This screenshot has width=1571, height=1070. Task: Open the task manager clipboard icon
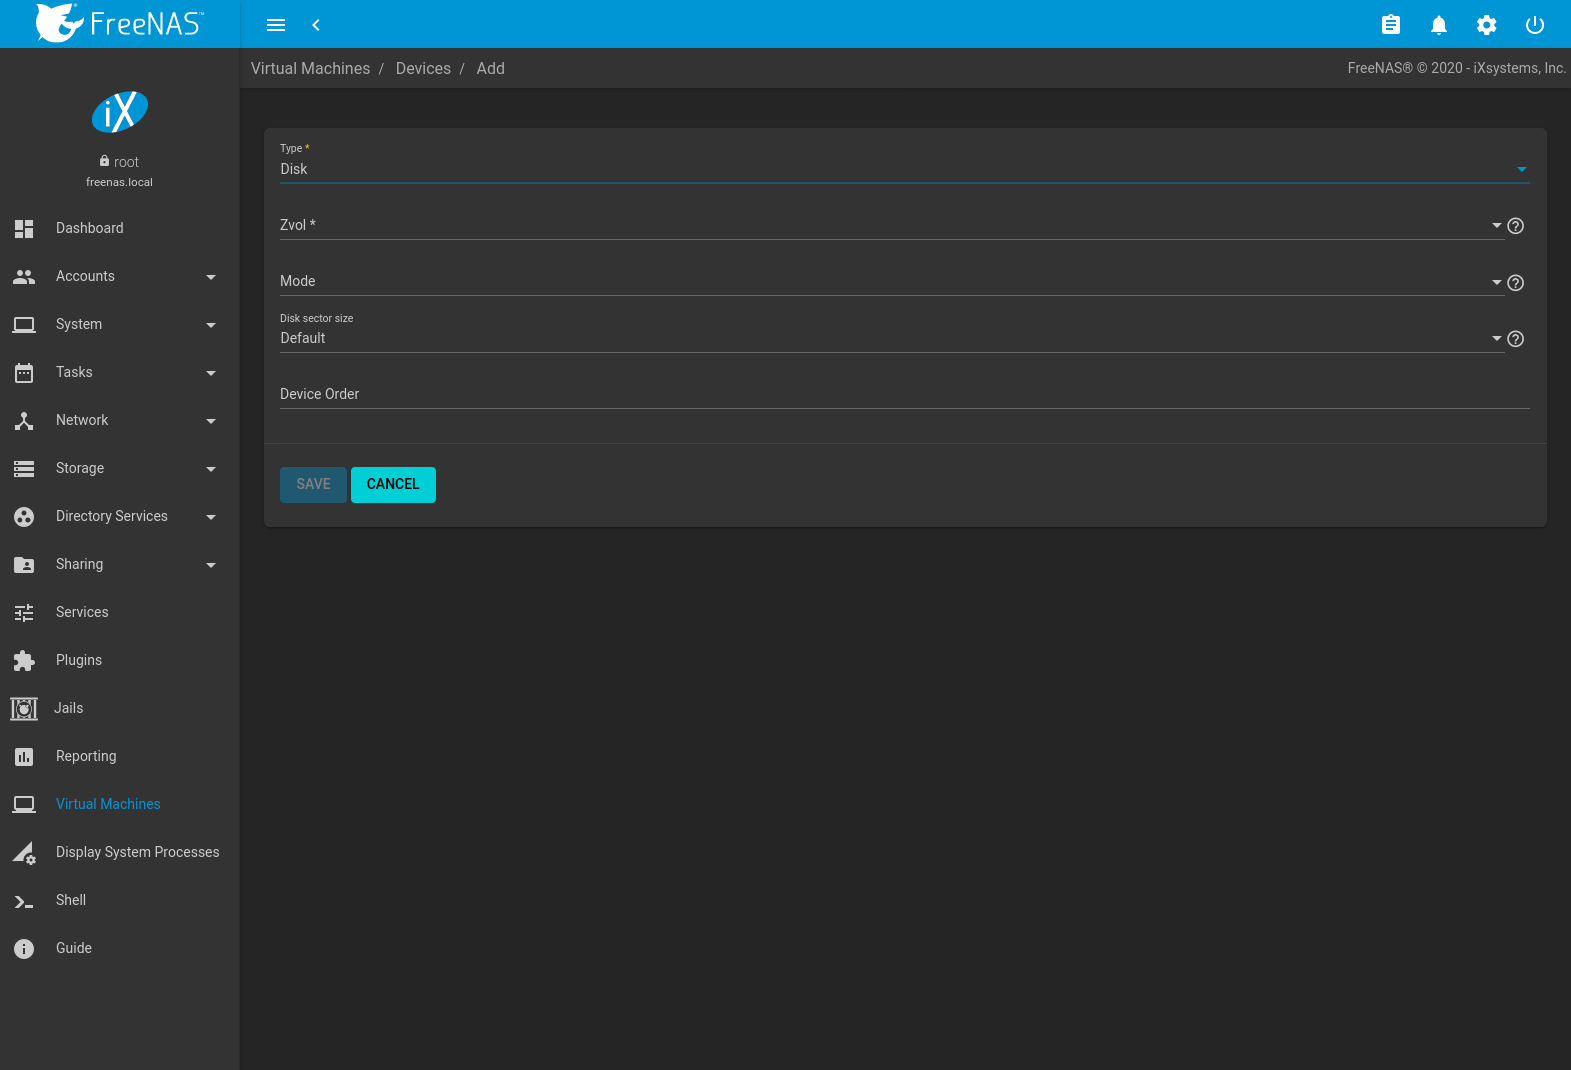click(1390, 25)
